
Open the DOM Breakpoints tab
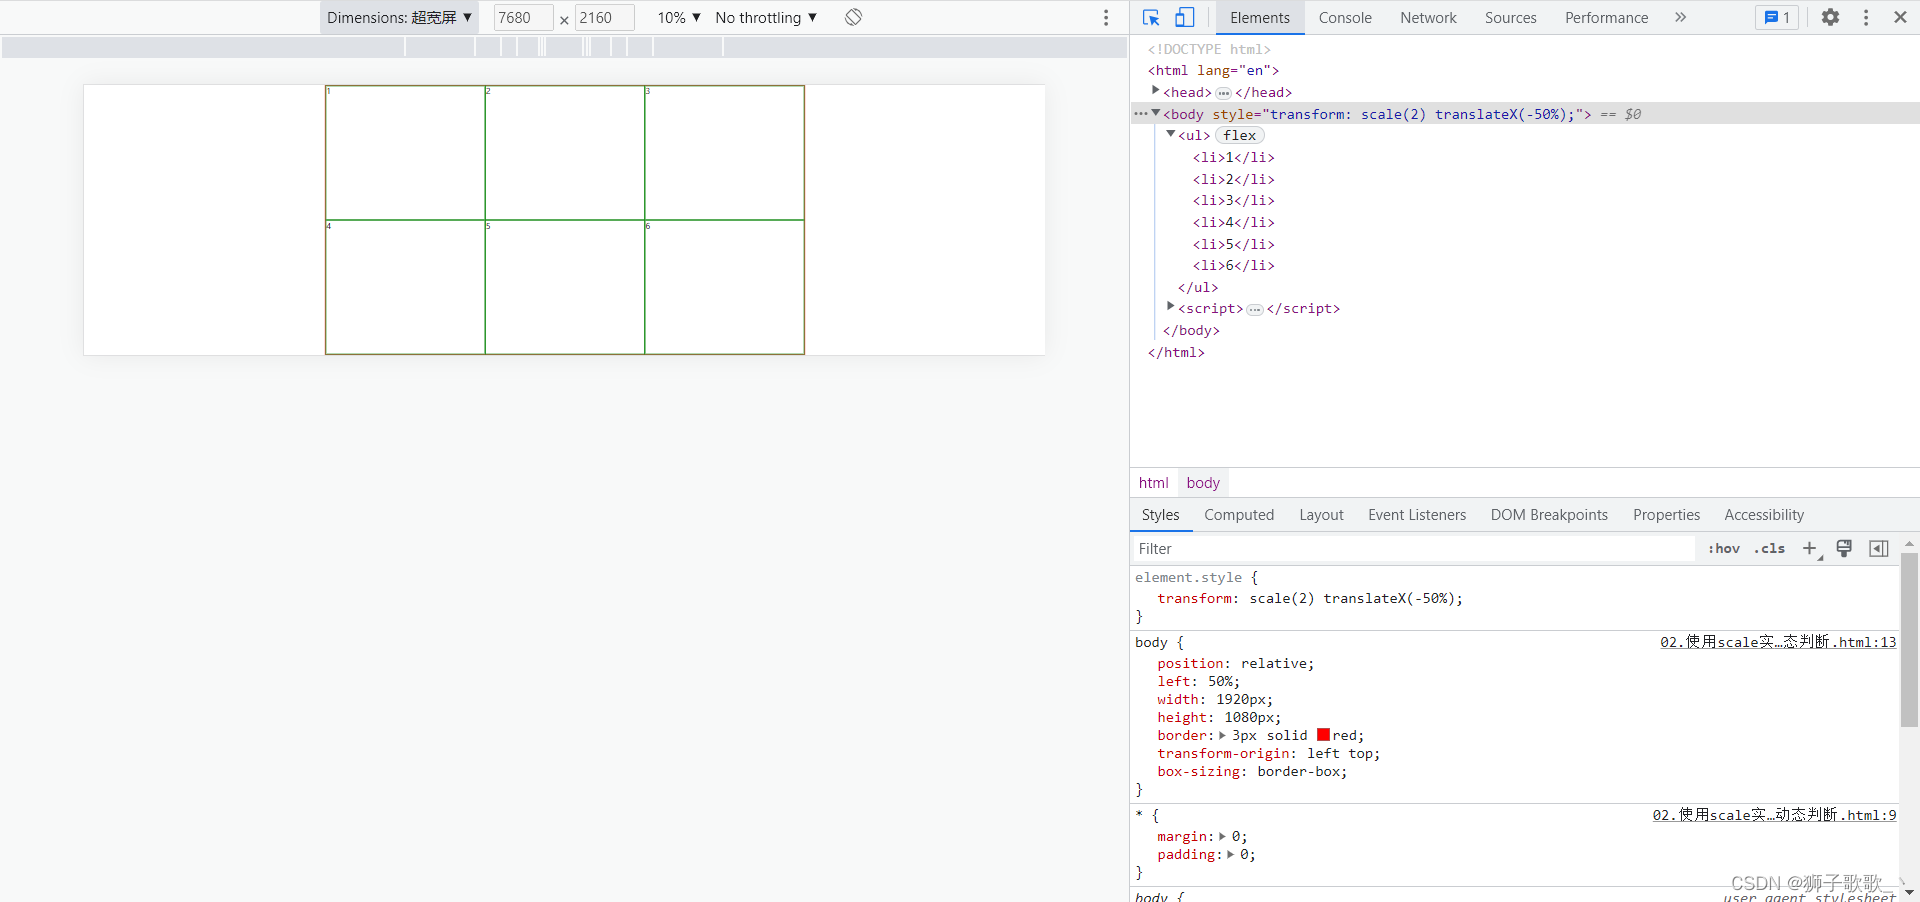click(1549, 515)
